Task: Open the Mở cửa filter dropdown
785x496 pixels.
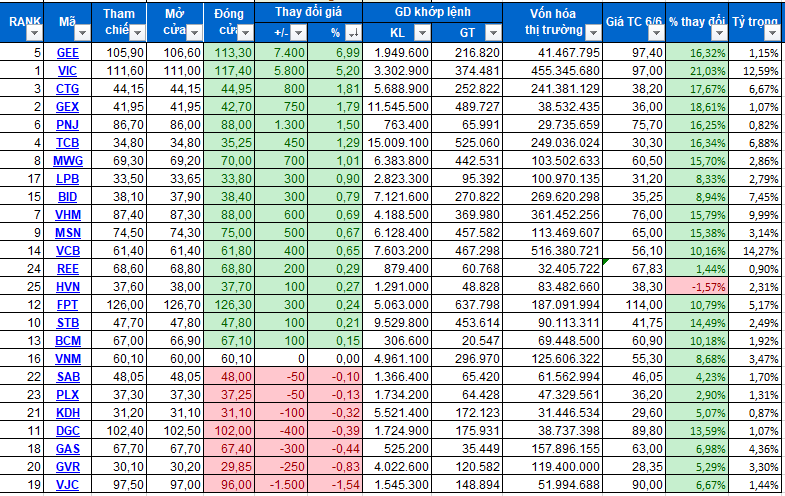Action: coord(195,34)
